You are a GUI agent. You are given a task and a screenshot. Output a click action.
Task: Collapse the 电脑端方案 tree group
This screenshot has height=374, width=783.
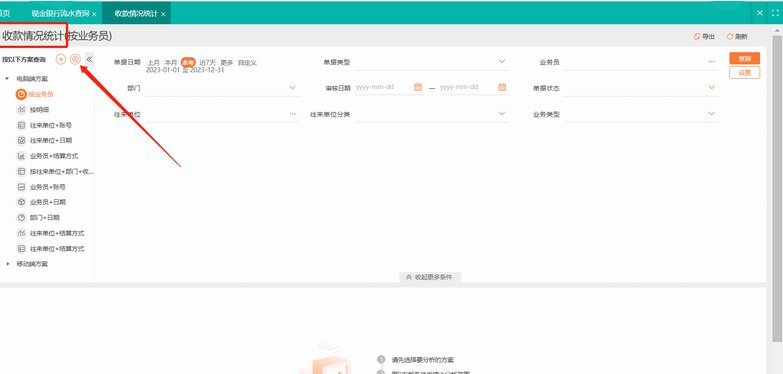pyautogui.click(x=7, y=79)
